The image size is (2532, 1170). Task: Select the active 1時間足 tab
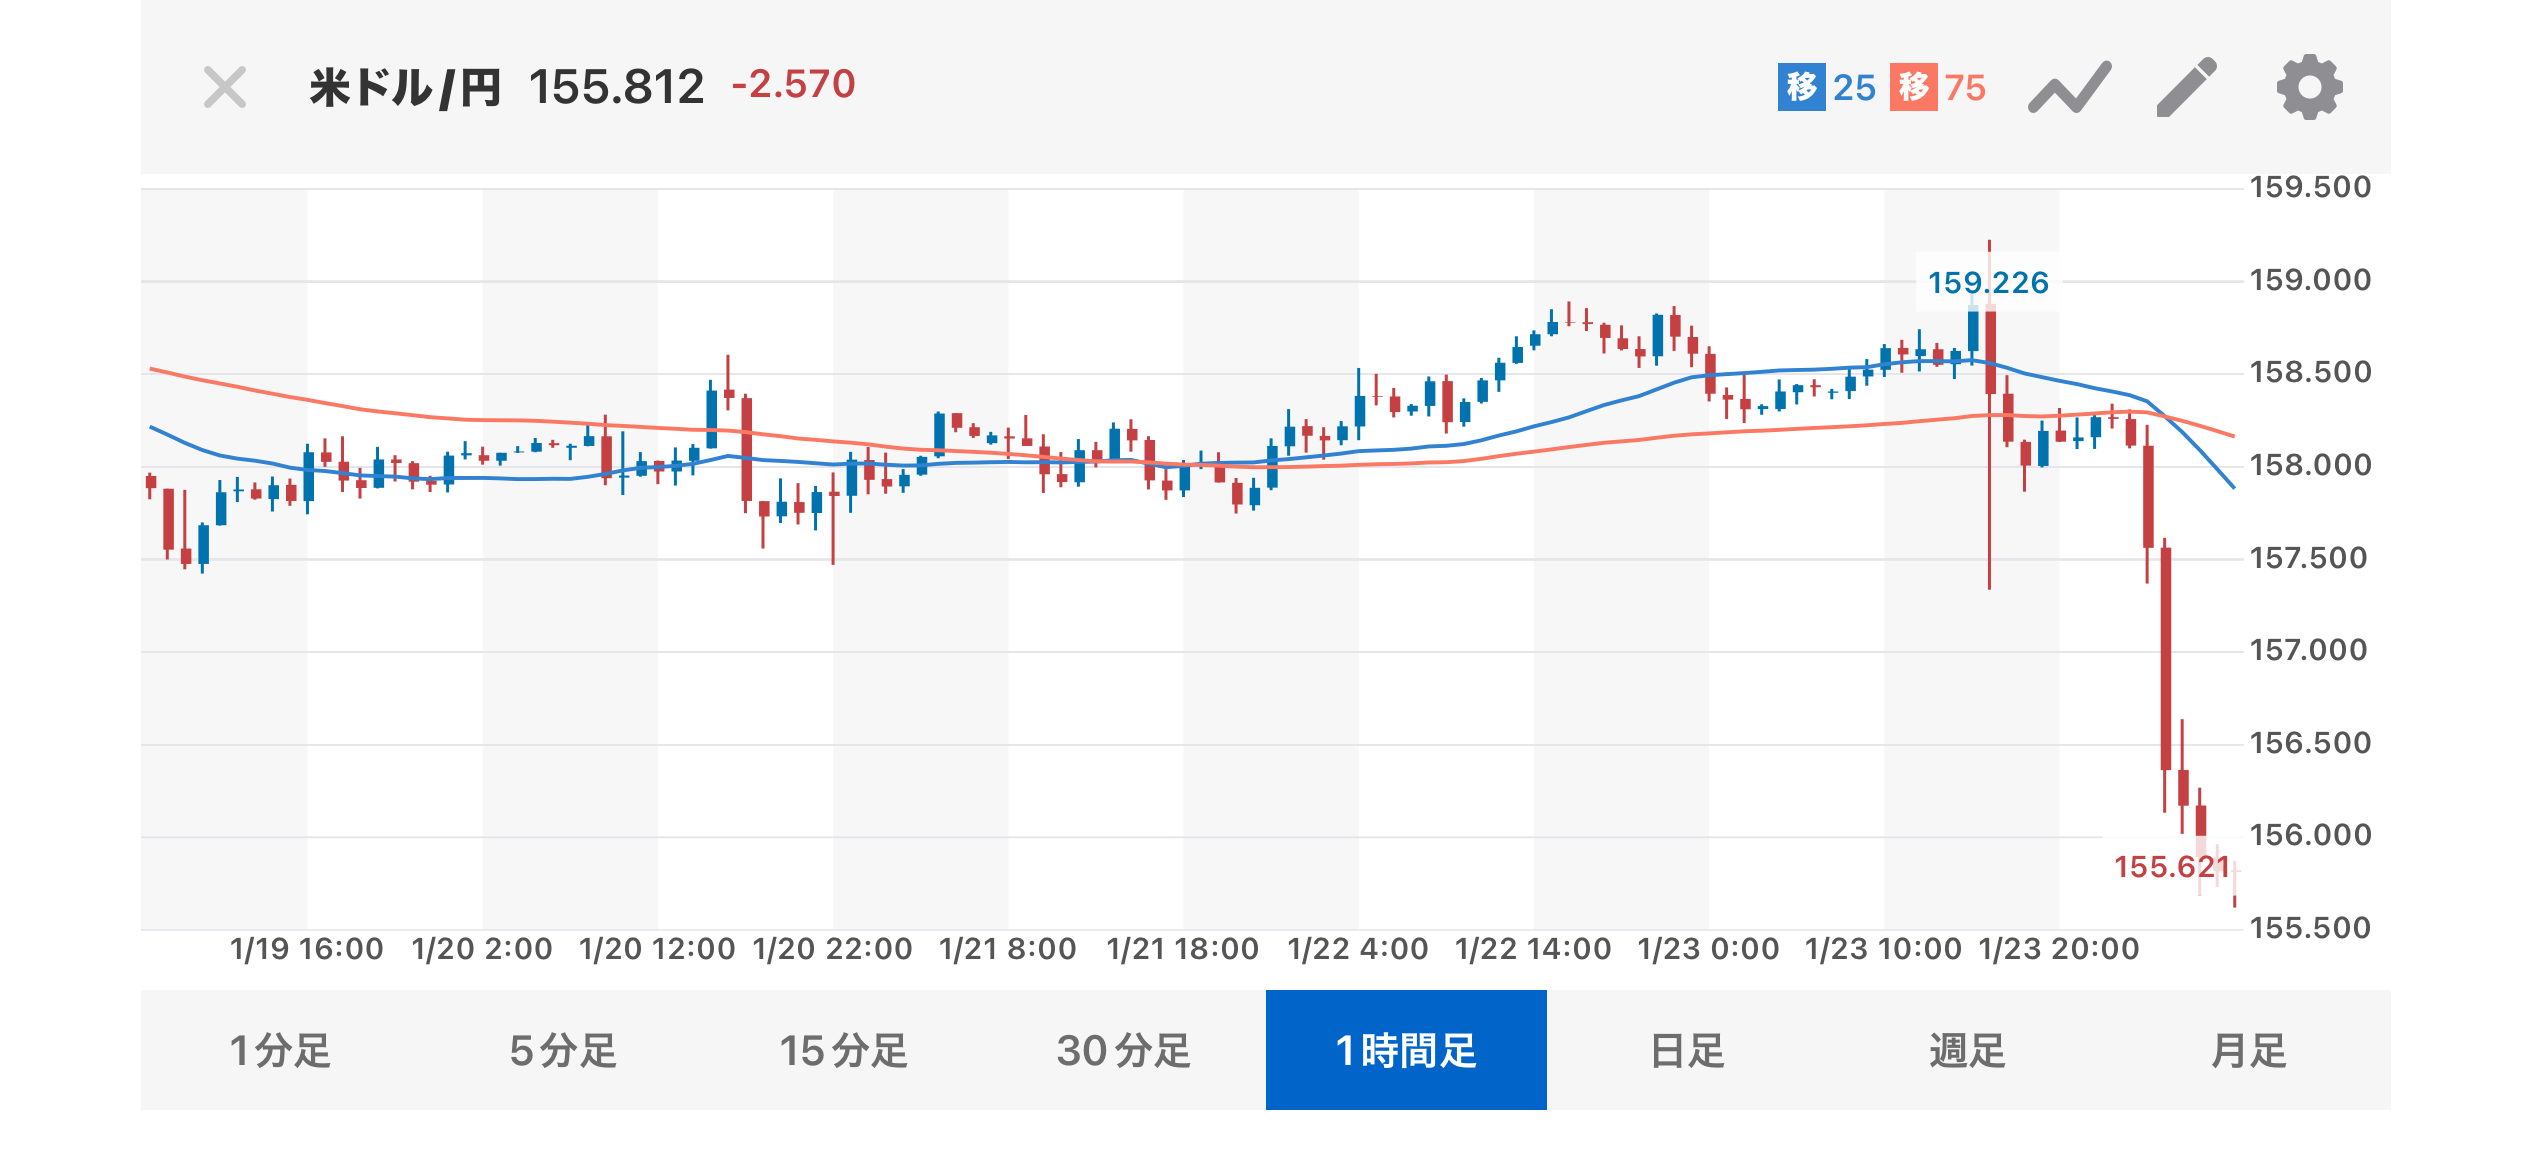1406,1051
